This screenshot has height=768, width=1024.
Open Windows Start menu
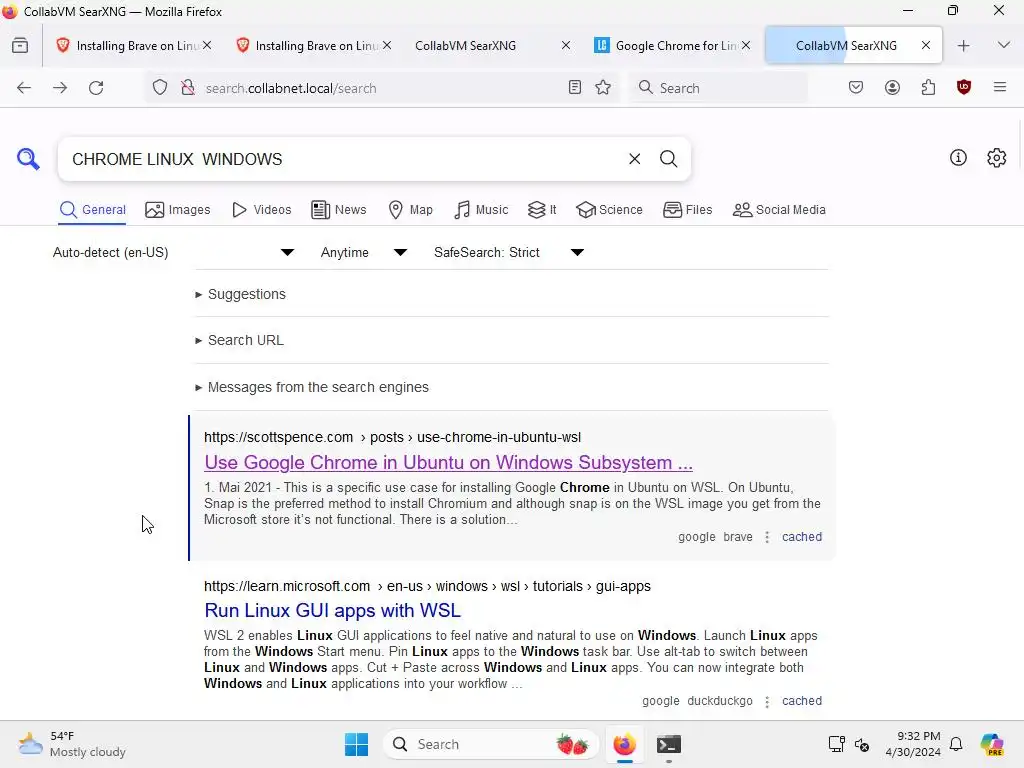(357, 744)
